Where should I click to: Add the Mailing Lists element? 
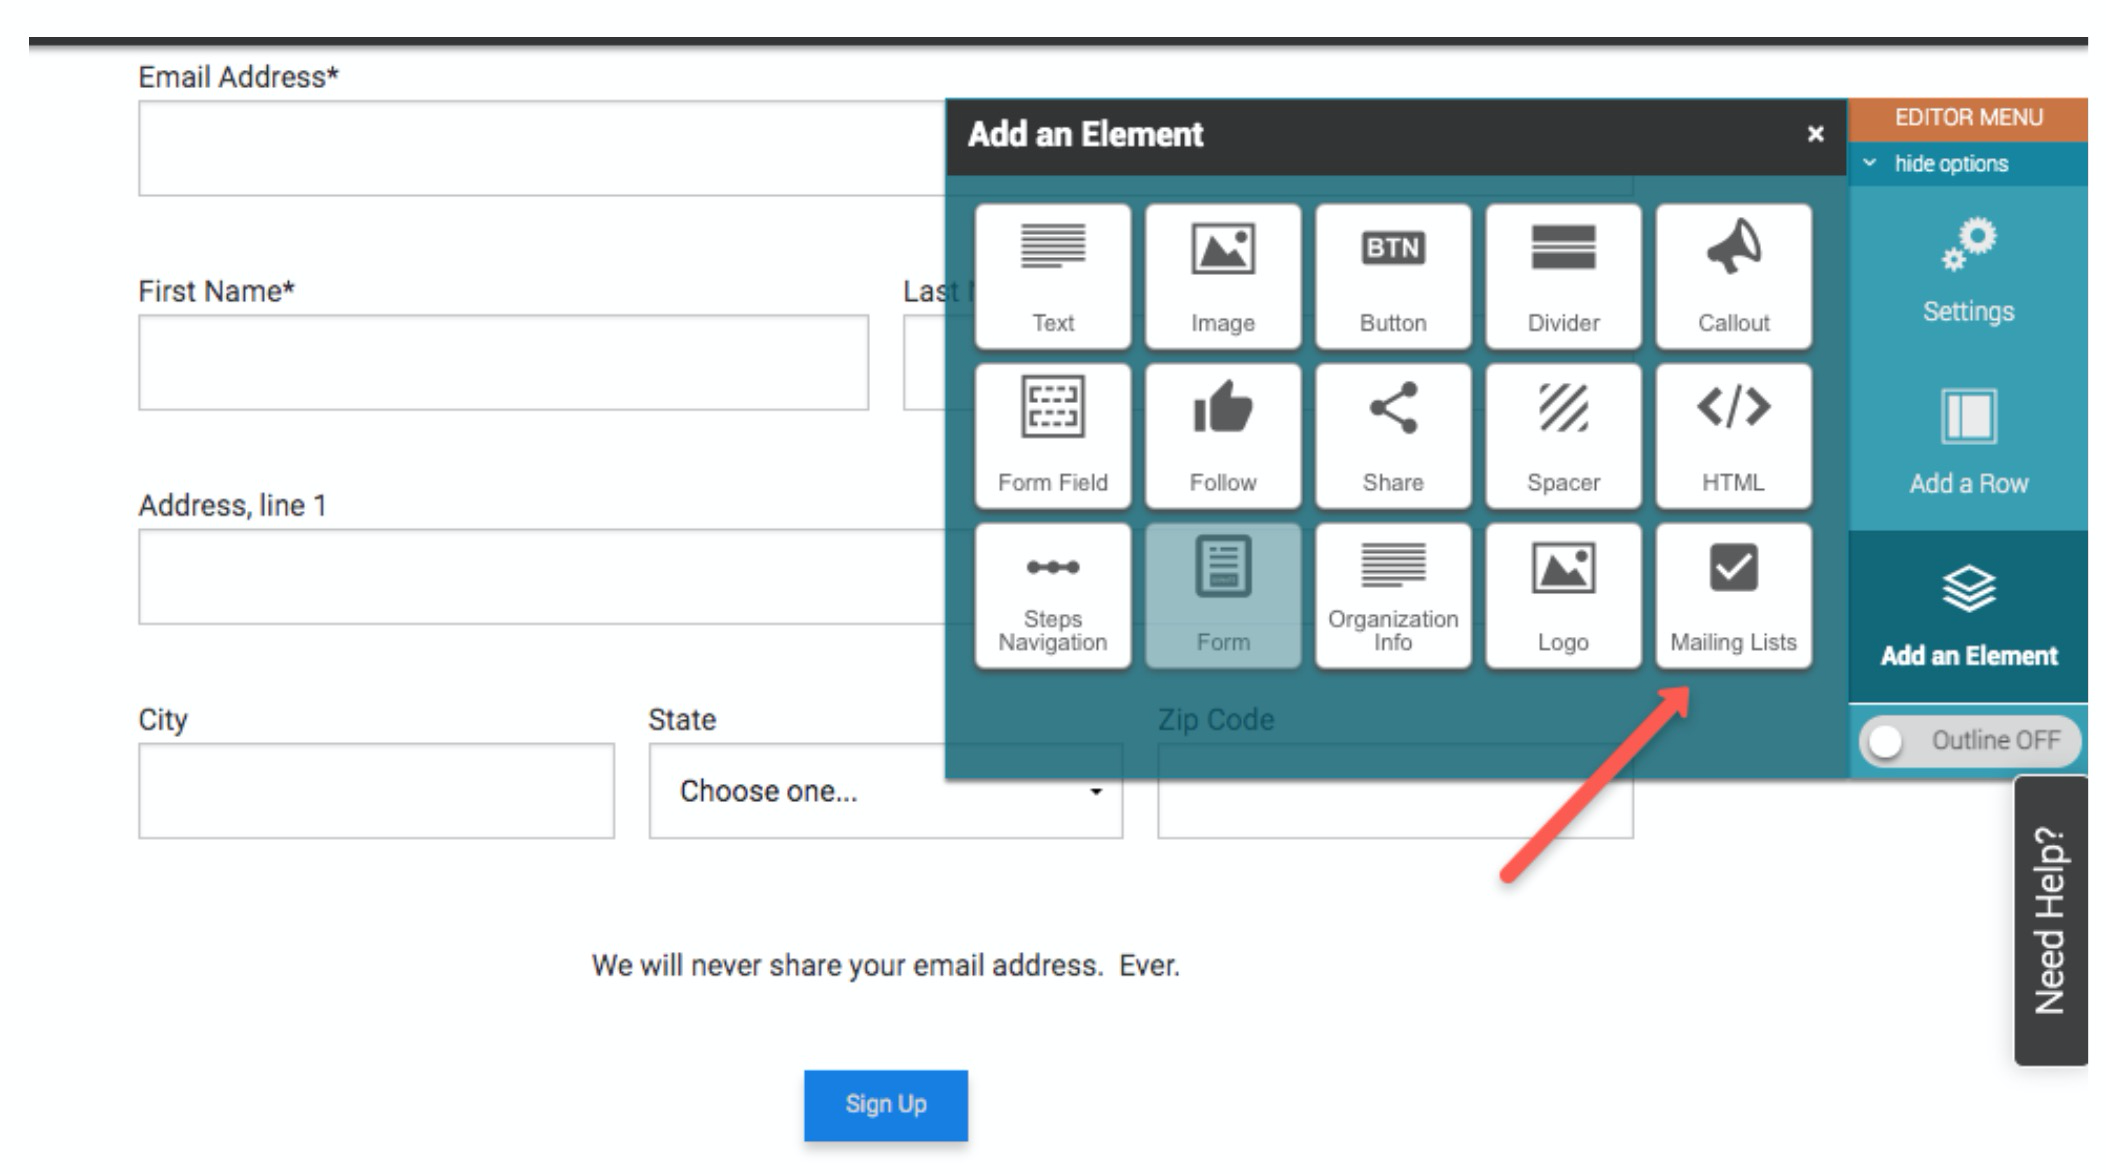(1733, 596)
